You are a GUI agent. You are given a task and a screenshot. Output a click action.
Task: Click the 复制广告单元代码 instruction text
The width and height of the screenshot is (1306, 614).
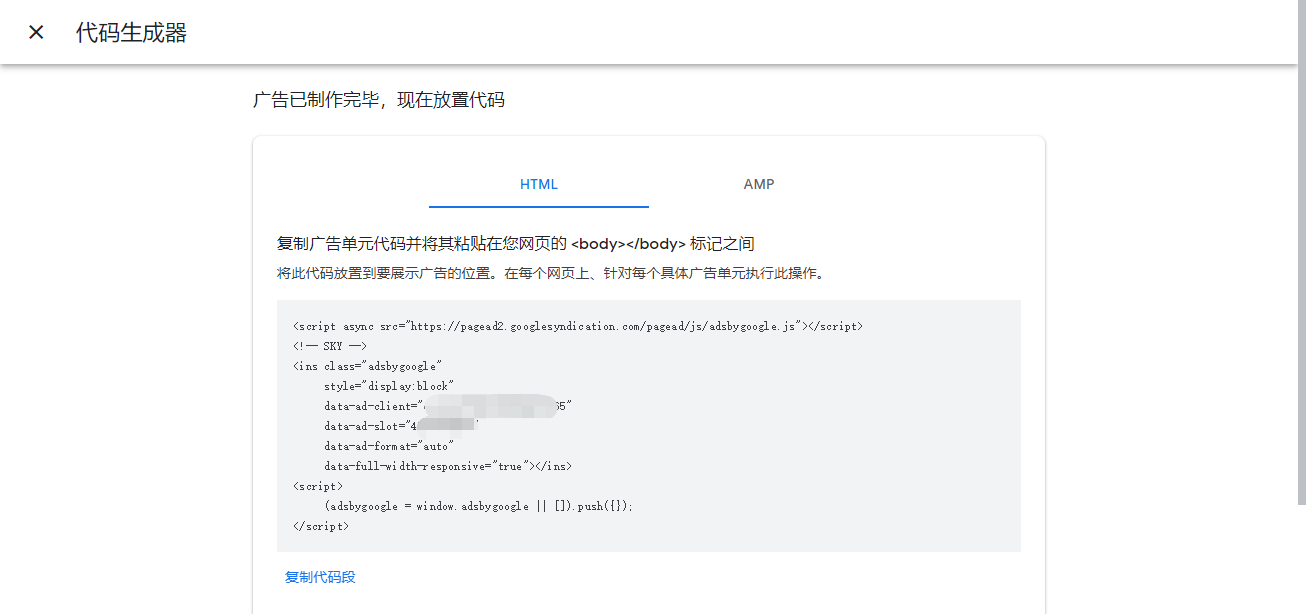(515, 244)
